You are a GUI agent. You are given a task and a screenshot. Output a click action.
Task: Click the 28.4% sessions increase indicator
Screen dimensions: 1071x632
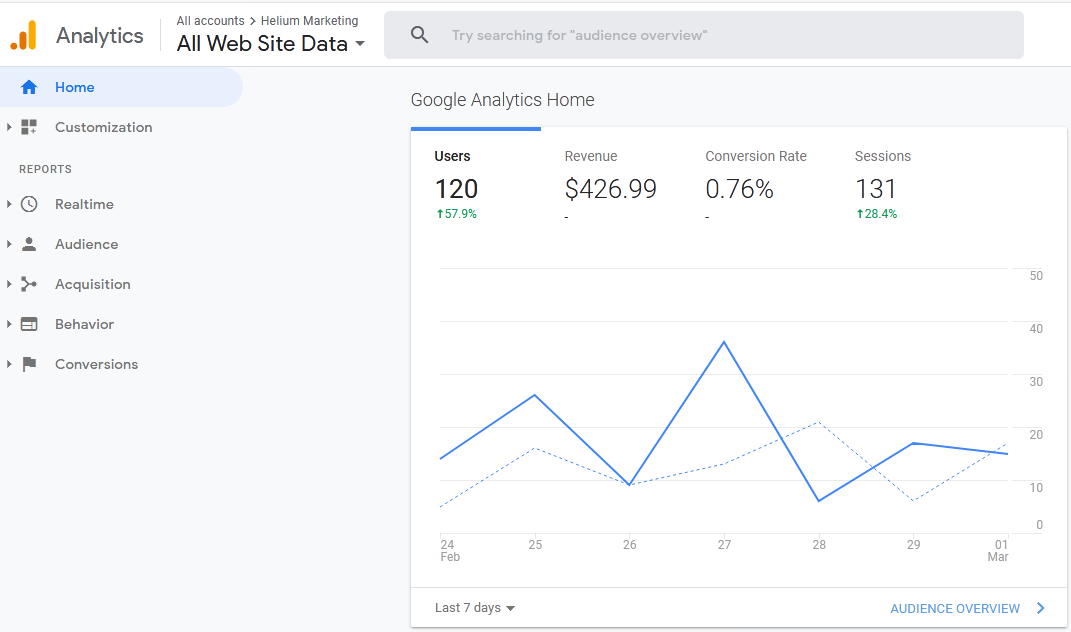[x=876, y=214]
